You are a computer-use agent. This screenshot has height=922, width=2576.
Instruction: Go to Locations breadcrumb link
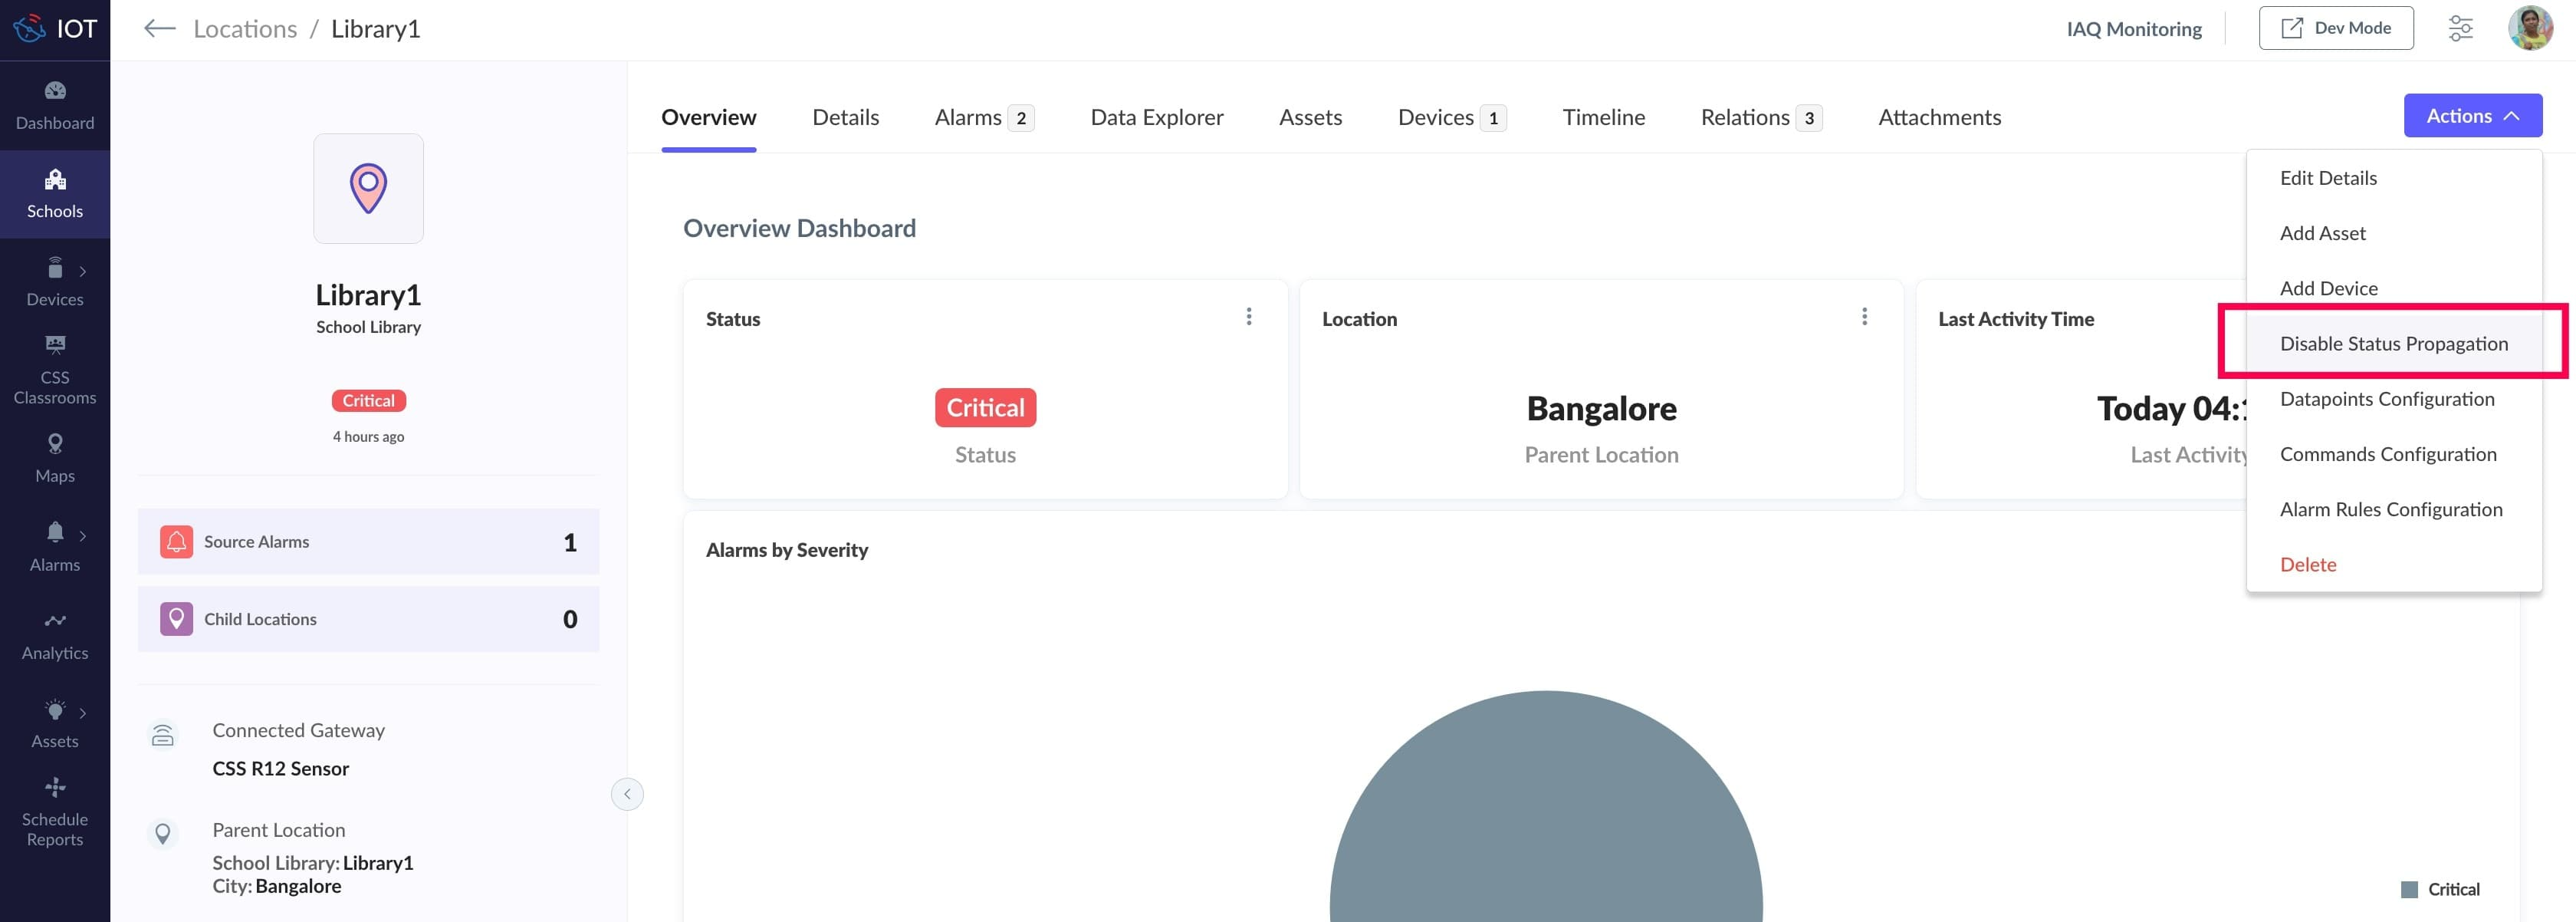245,29
